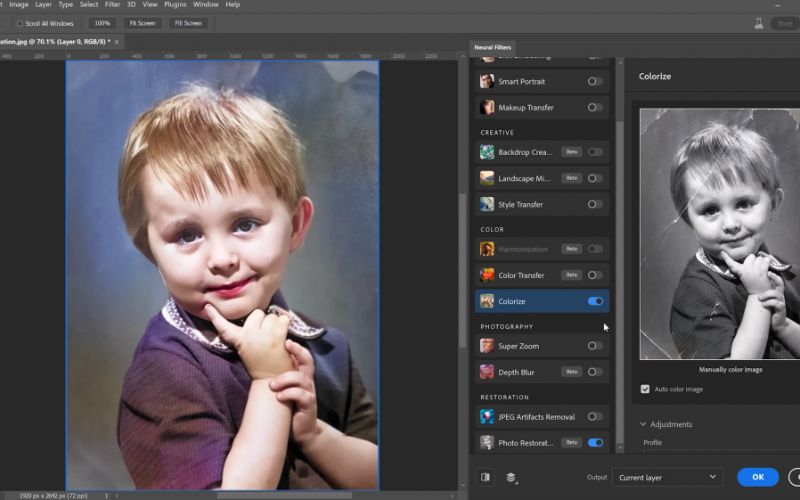Click the status bar arrow expander
Viewport: 800px width, 500px height.
(107, 496)
